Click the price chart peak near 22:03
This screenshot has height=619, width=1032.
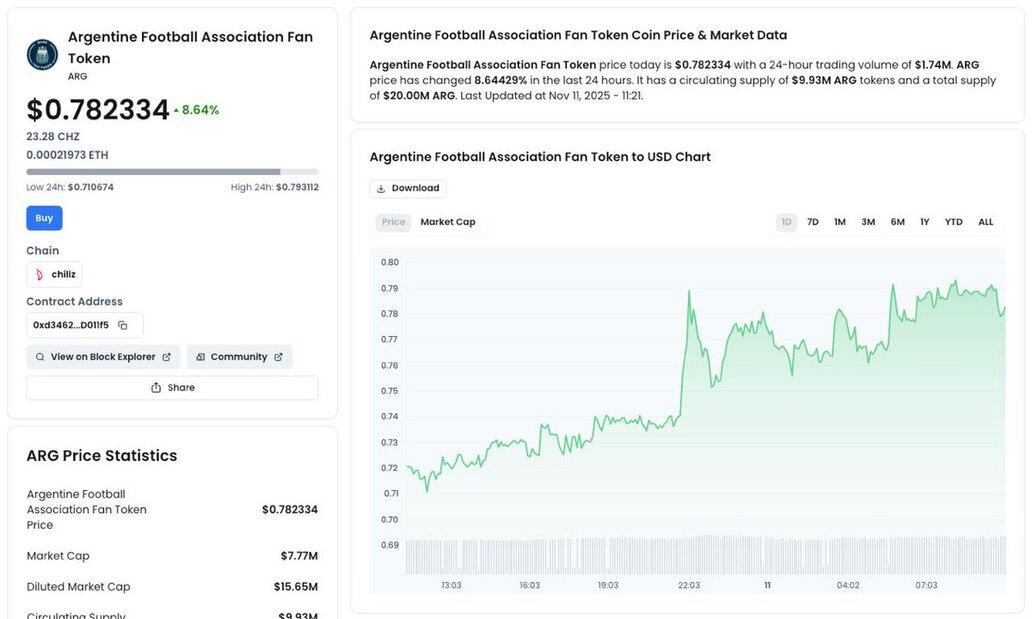[689, 292]
